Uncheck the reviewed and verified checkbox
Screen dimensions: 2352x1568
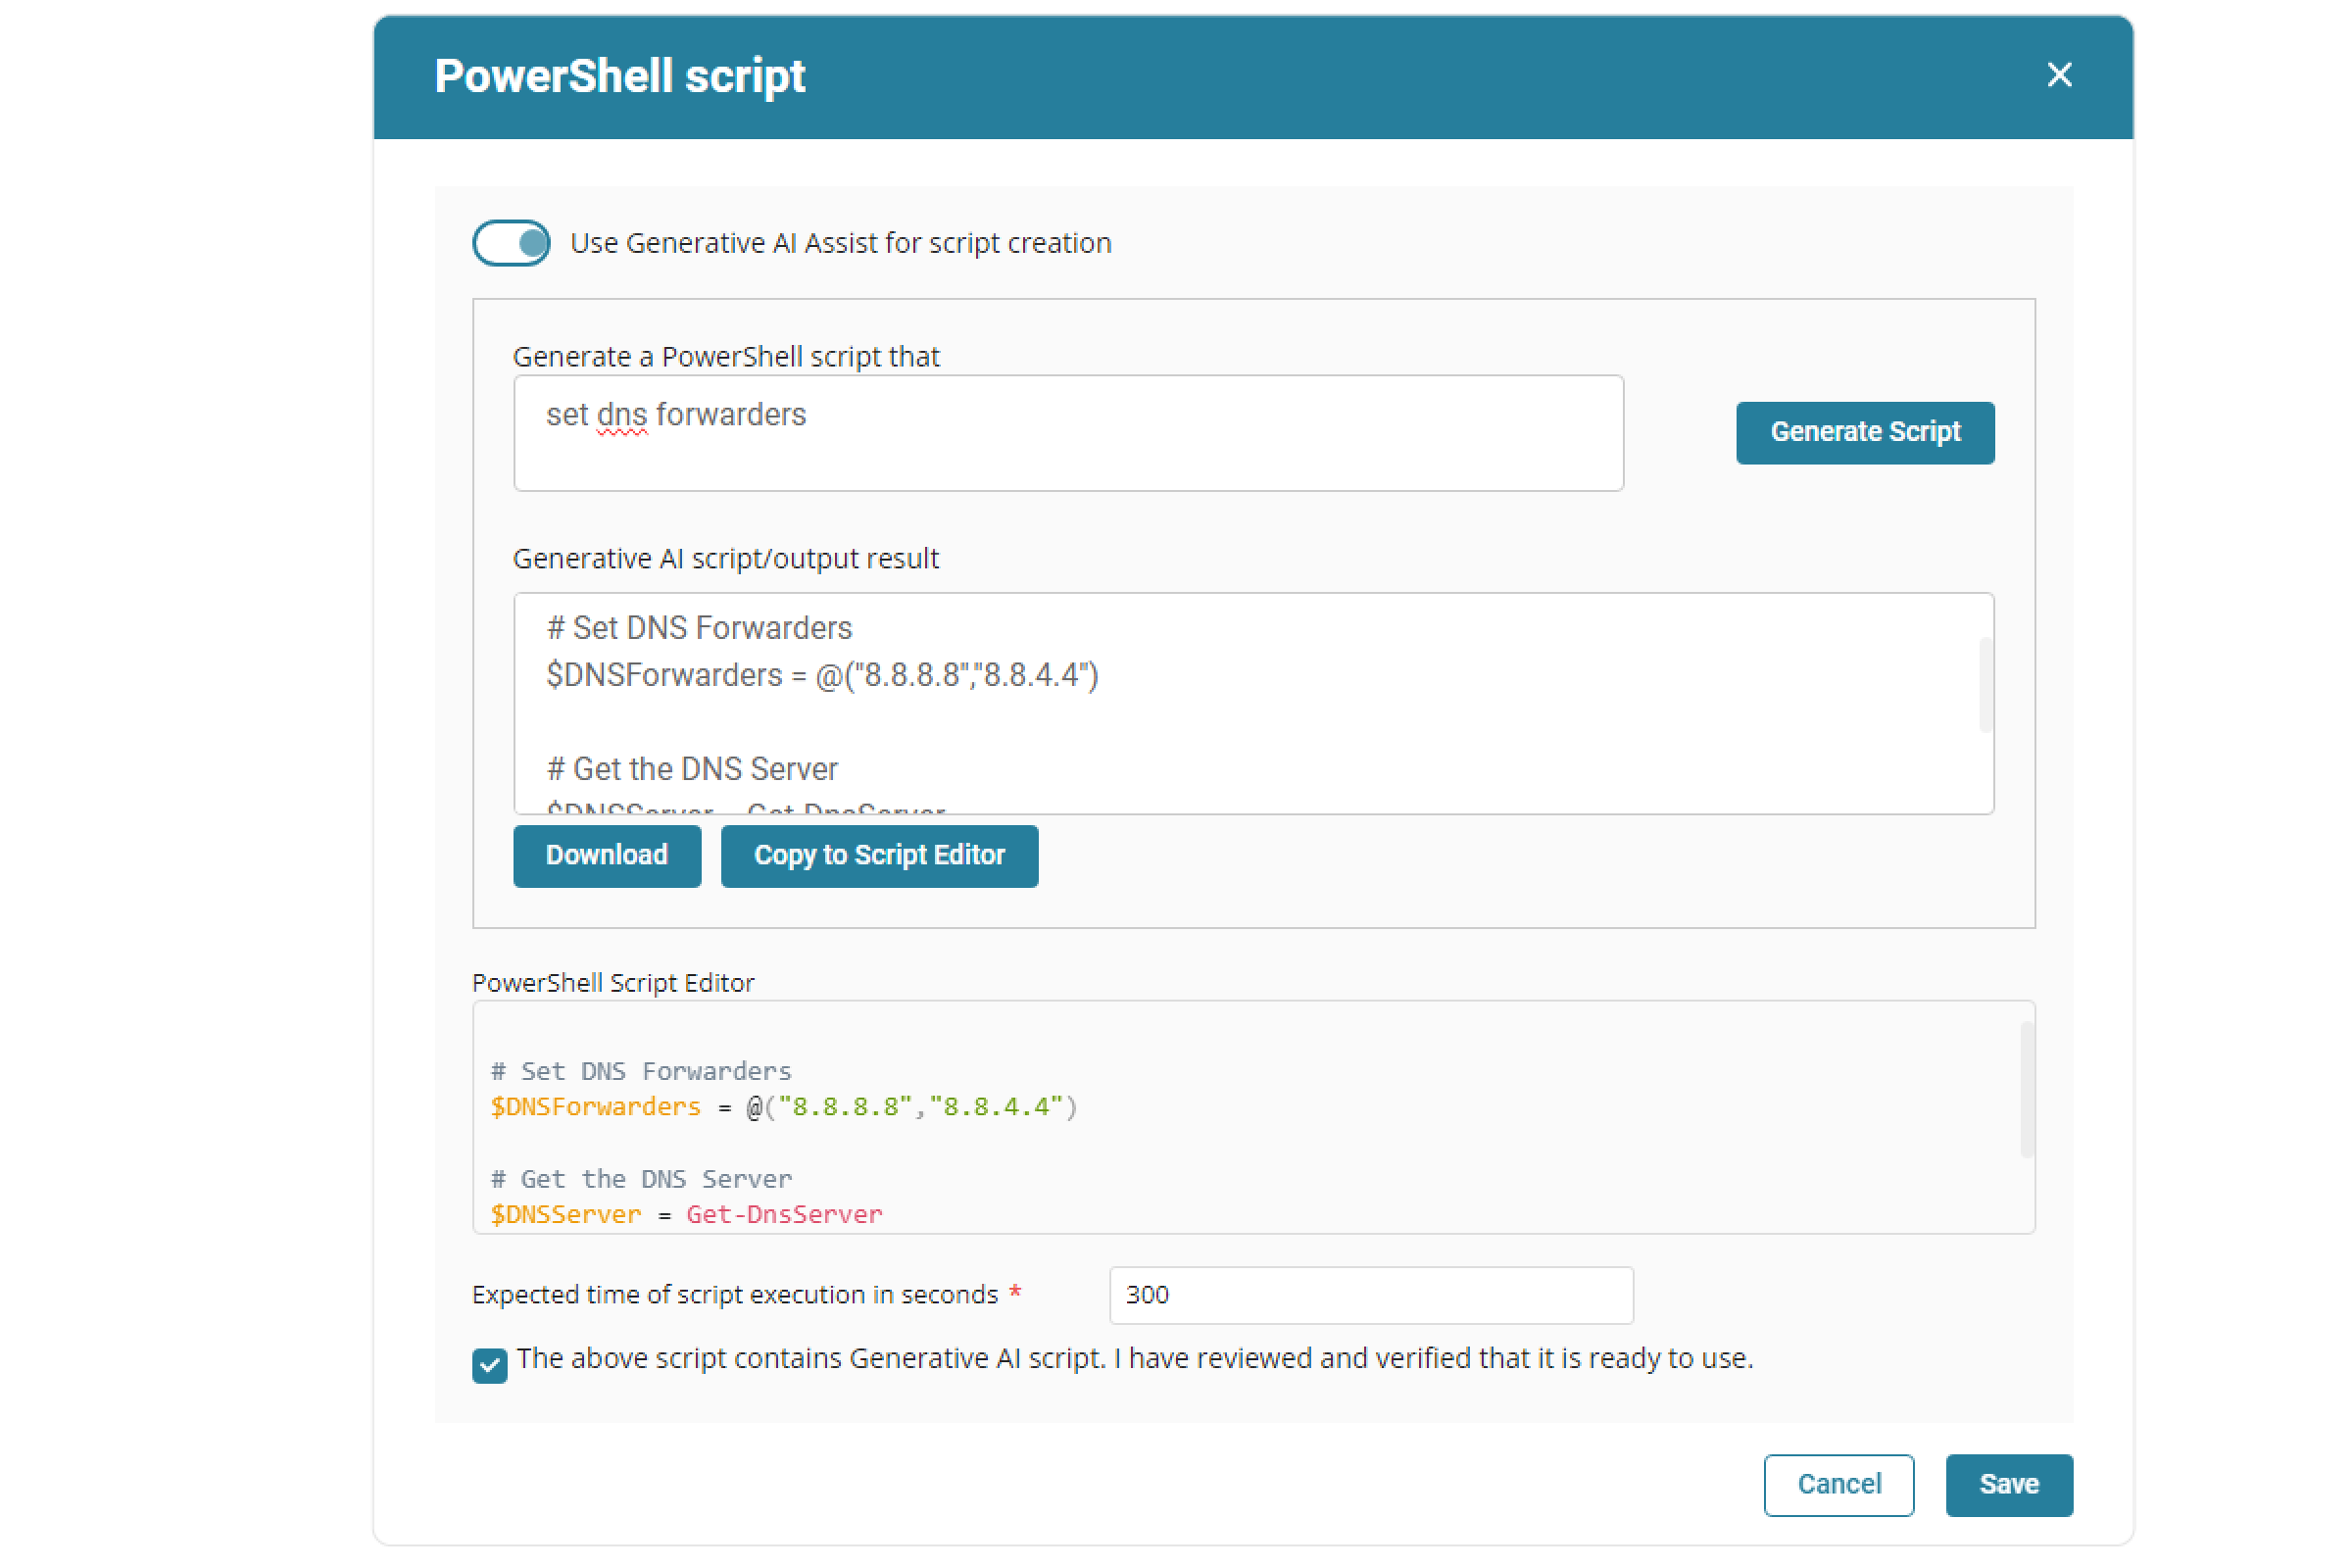(490, 1364)
